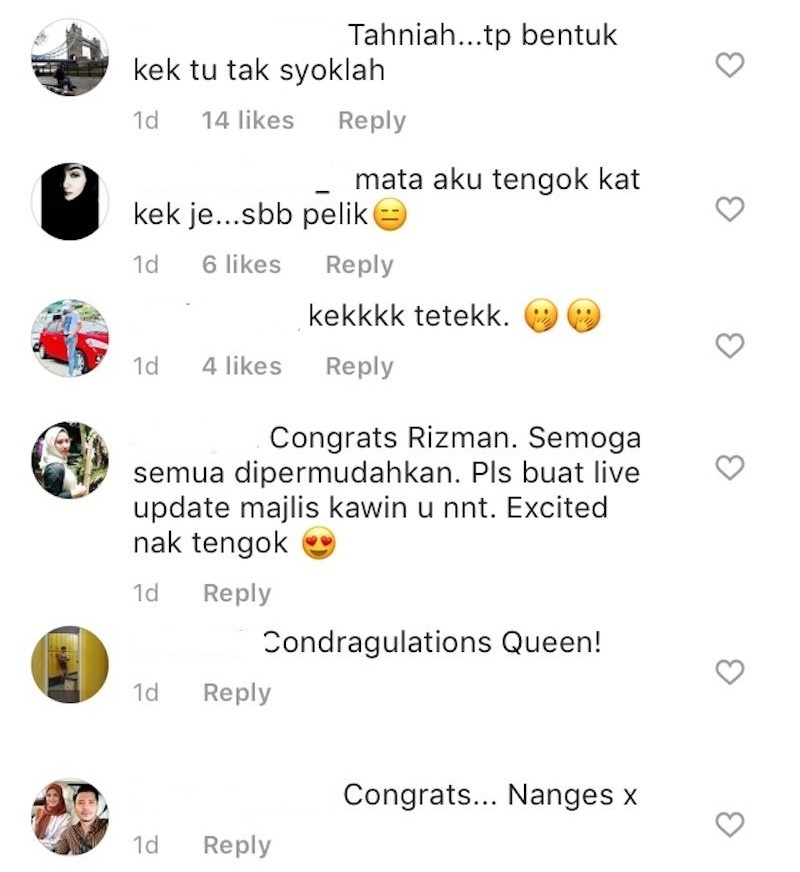The image size is (800, 872).
Task: View the '6 likes' list
Action: pyautogui.click(x=241, y=264)
